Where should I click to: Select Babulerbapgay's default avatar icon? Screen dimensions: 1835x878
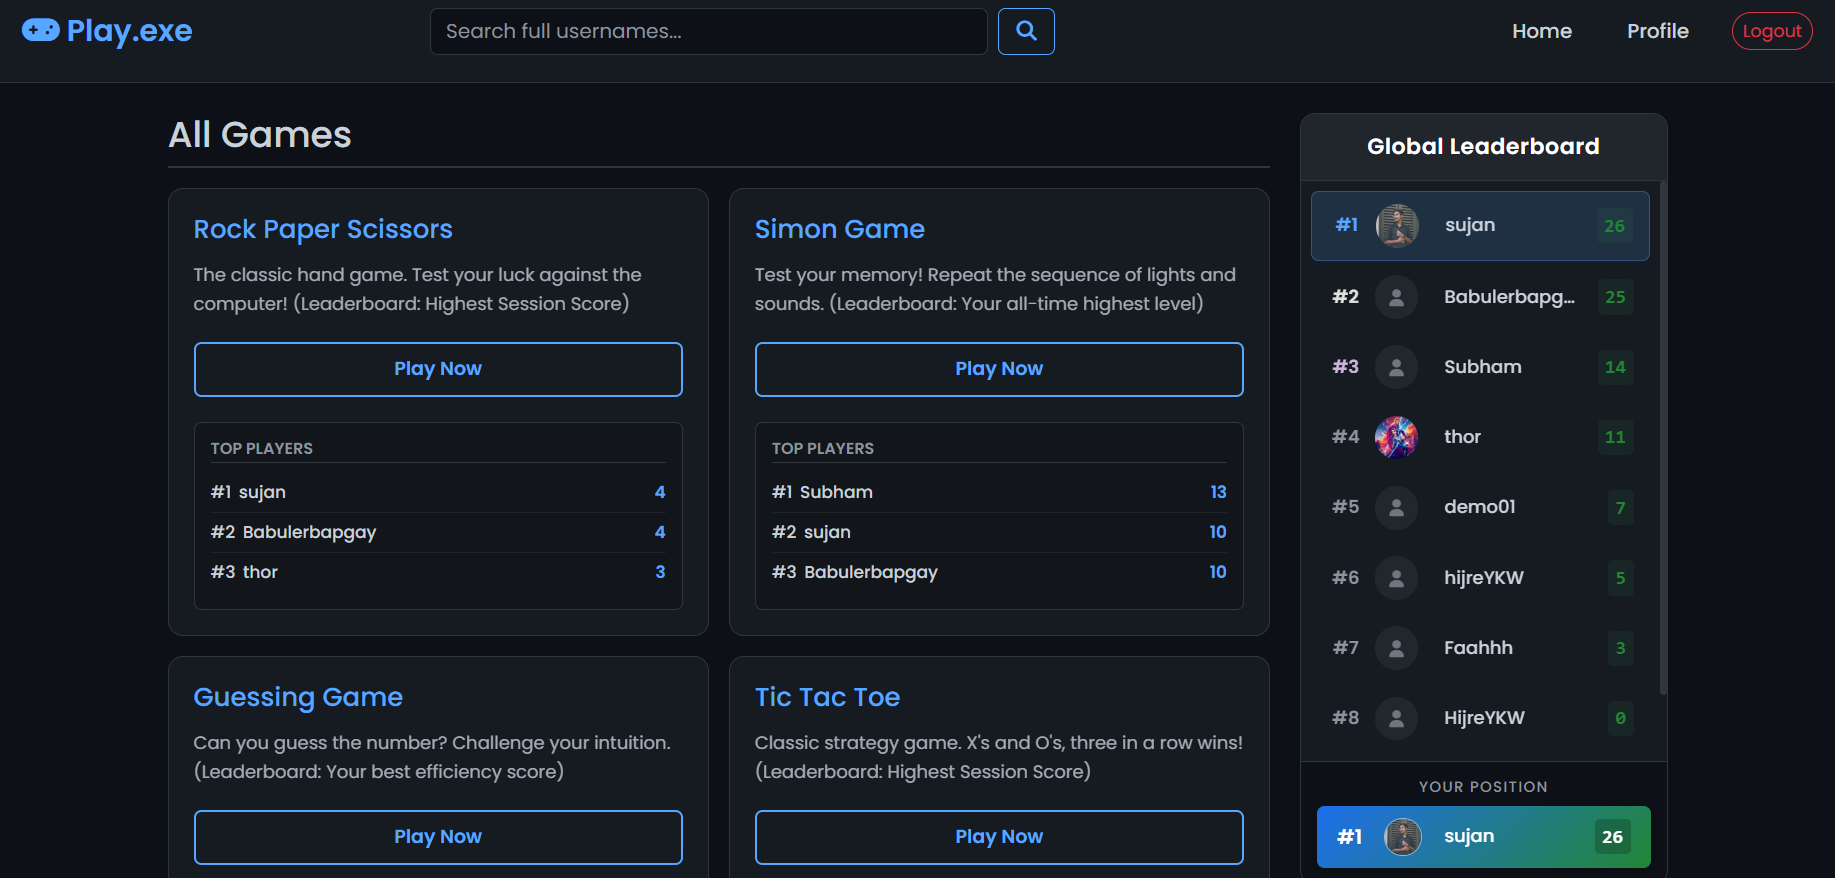coord(1396,297)
